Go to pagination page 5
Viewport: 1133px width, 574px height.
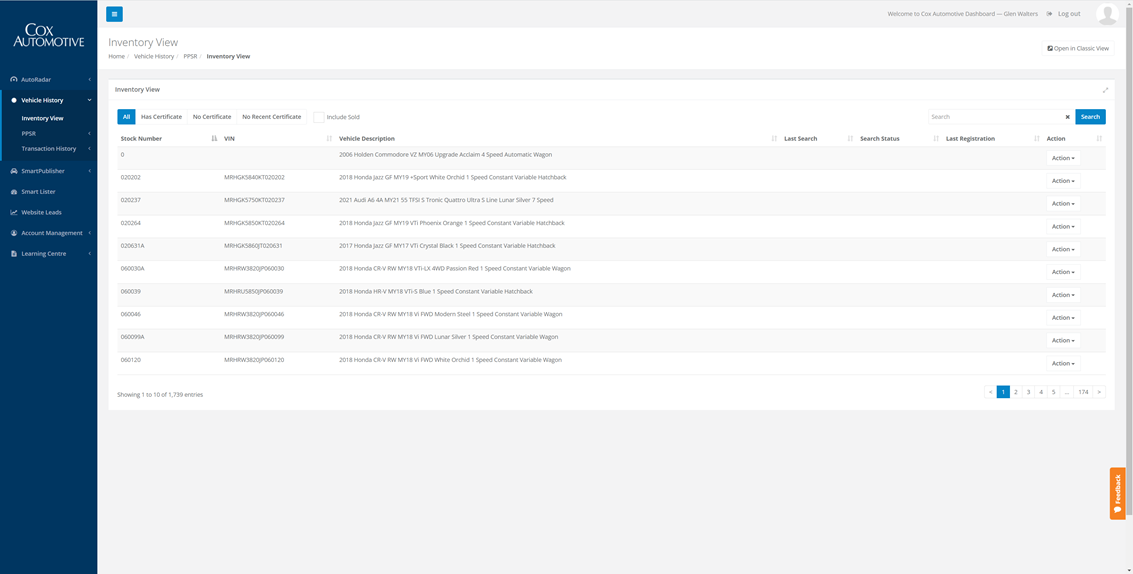click(1054, 392)
